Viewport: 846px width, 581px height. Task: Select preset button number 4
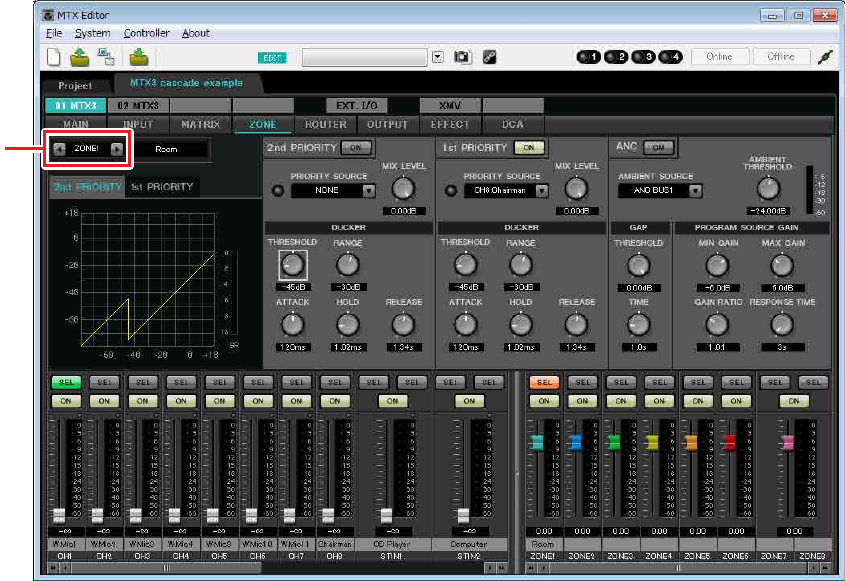[671, 57]
